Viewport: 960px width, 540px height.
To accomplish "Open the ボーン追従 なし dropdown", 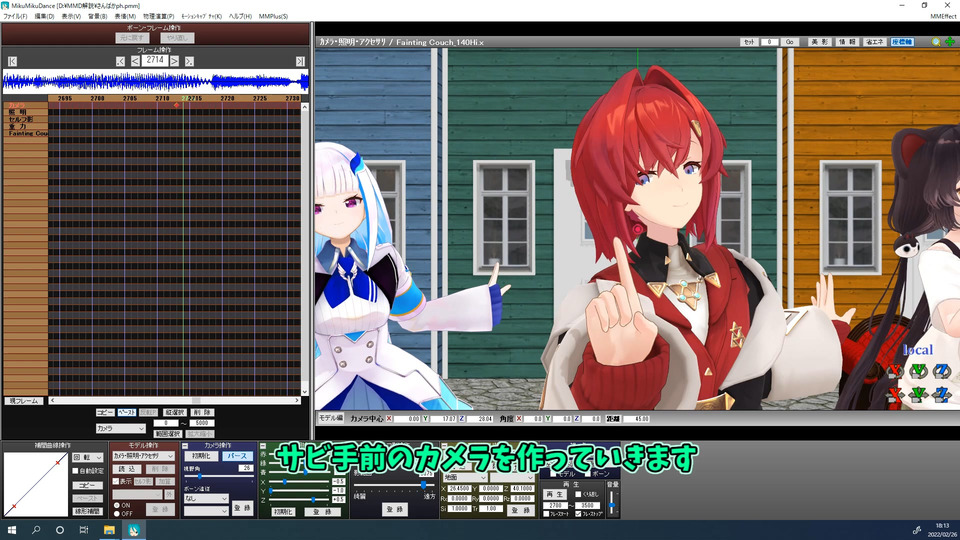I will (206, 499).
